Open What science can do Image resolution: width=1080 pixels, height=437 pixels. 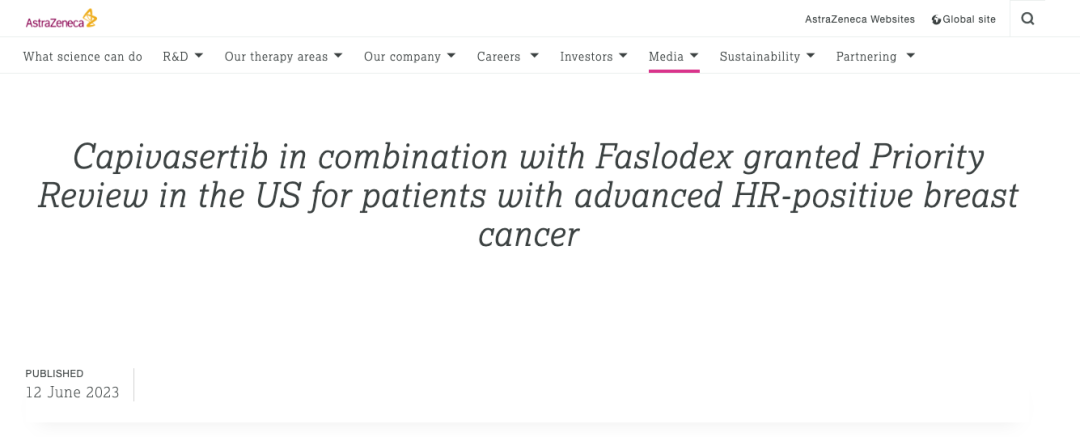coord(83,57)
